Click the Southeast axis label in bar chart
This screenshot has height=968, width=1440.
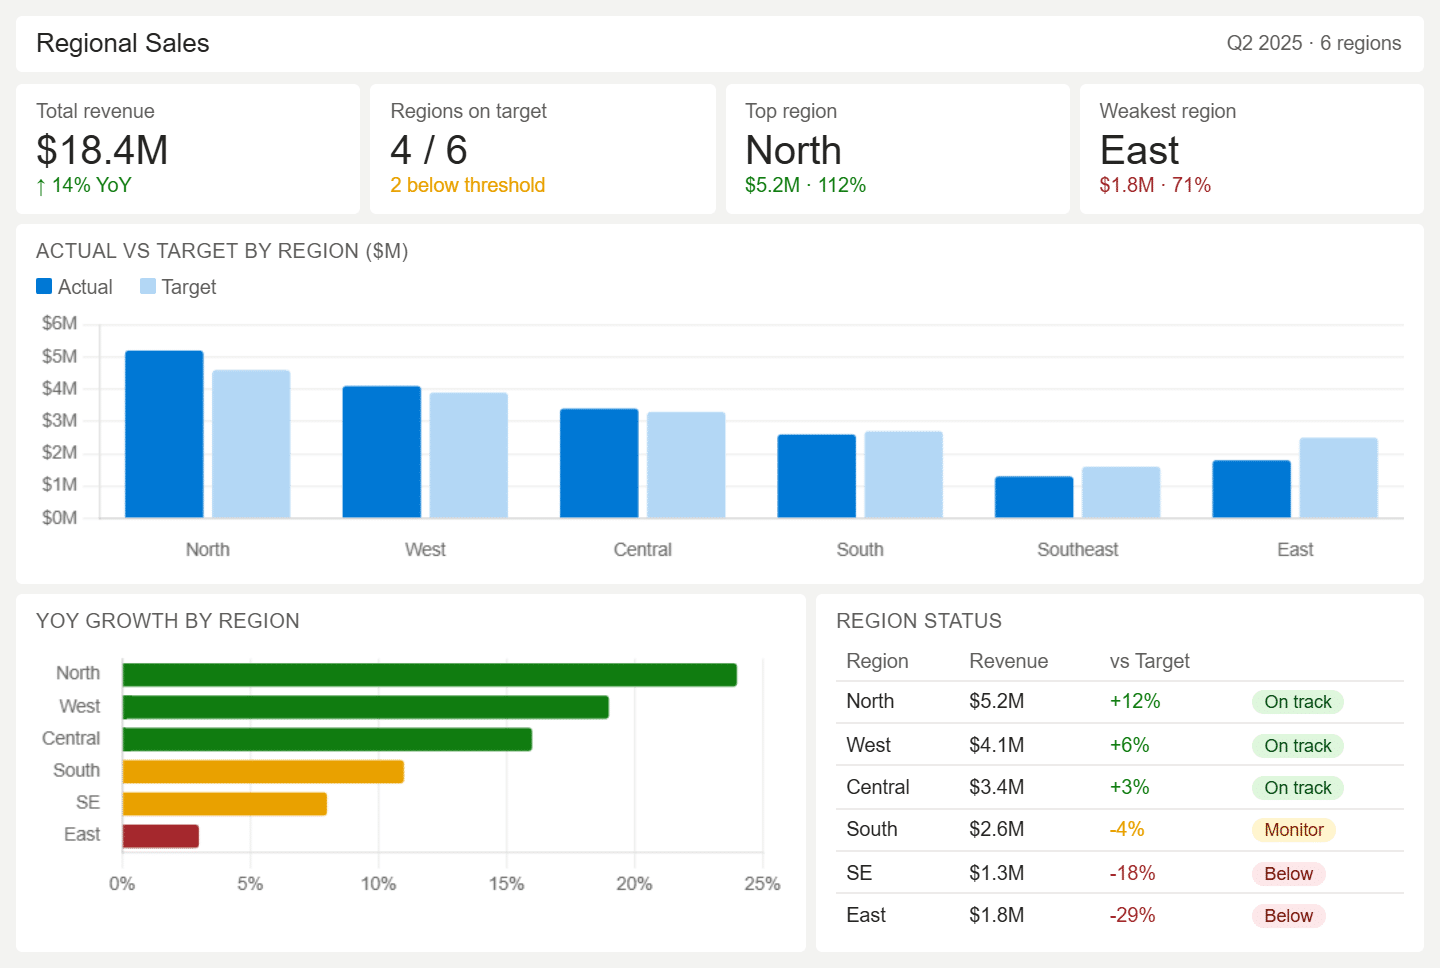click(1077, 549)
